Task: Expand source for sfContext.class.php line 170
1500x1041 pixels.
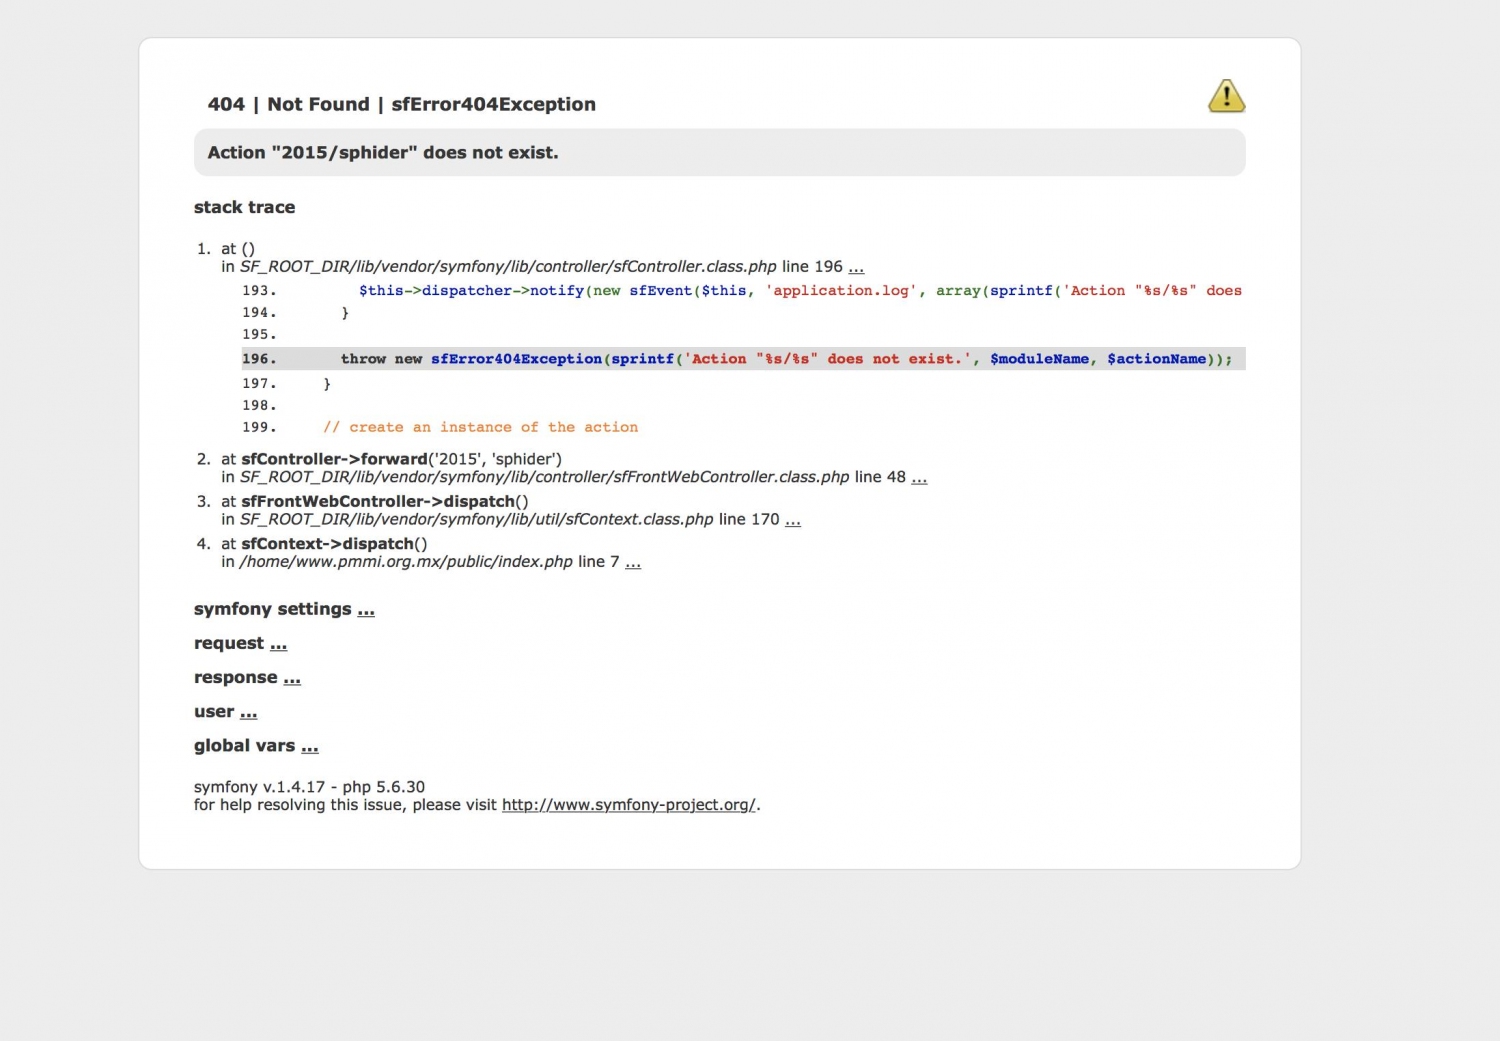Action: (x=793, y=520)
